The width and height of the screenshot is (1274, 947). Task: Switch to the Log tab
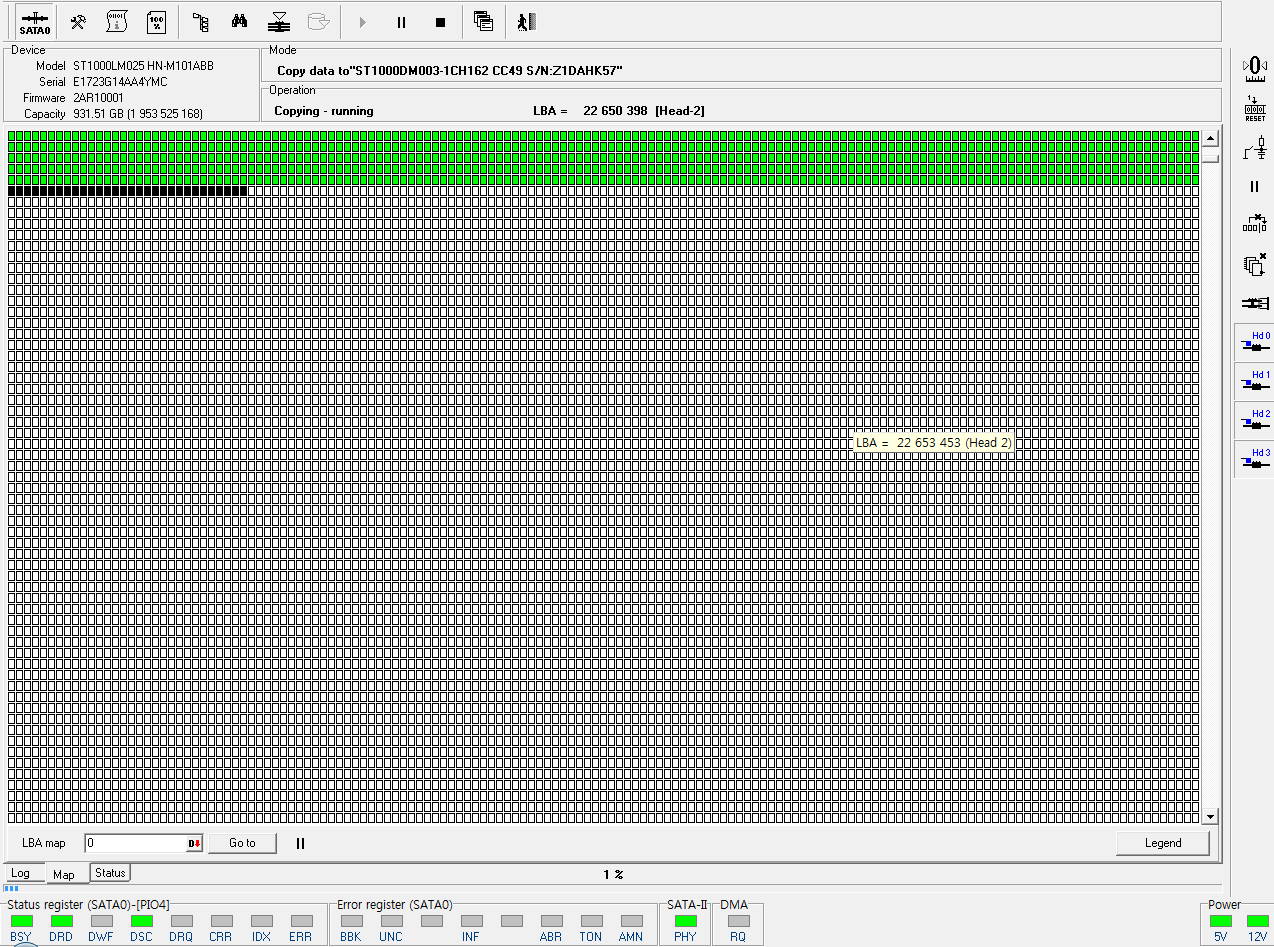pos(21,873)
